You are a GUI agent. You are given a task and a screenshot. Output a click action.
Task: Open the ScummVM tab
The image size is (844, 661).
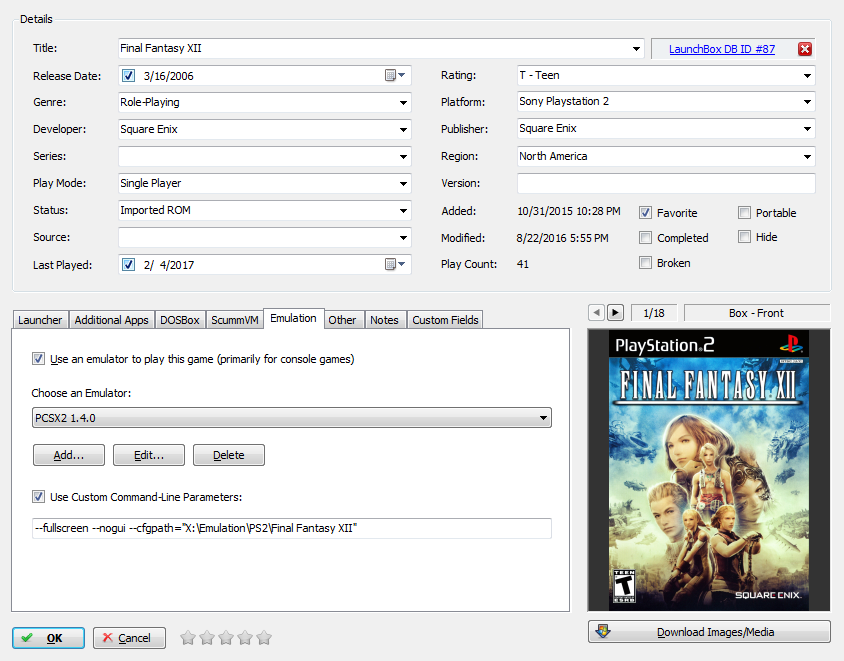(x=235, y=320)
